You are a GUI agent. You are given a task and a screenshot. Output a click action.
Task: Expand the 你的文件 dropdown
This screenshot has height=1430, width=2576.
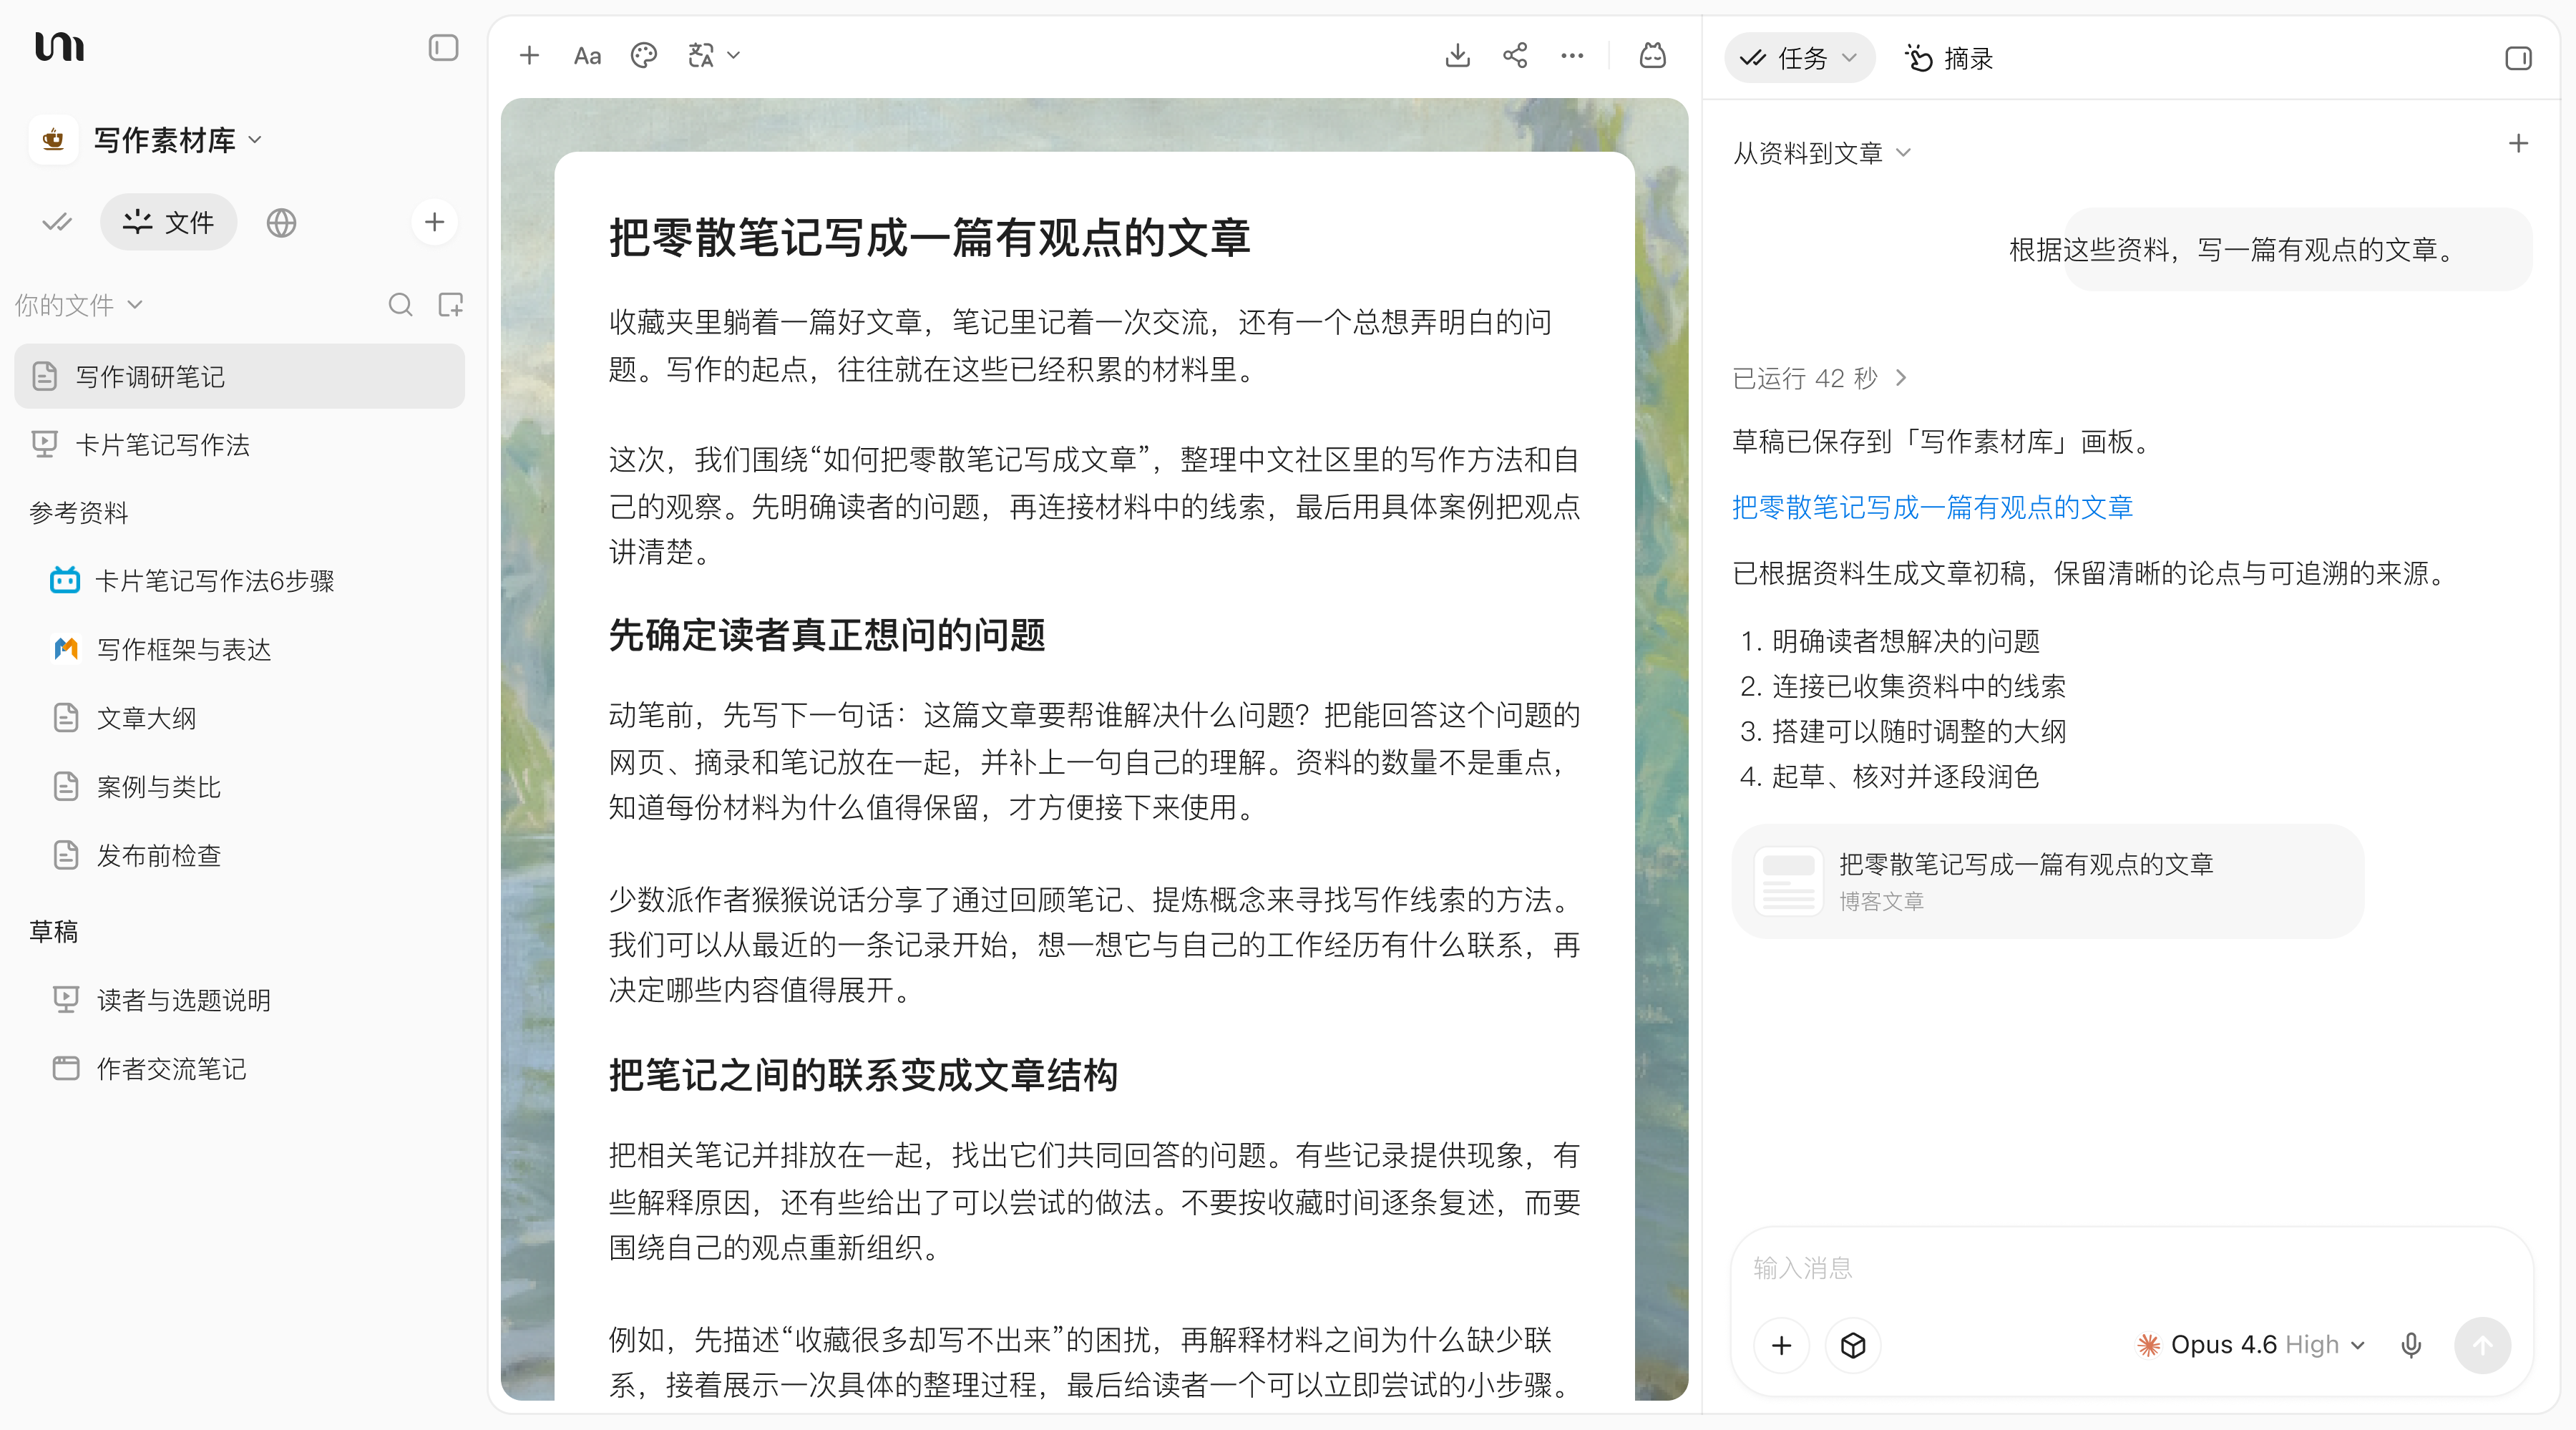[x=79, y=305]
